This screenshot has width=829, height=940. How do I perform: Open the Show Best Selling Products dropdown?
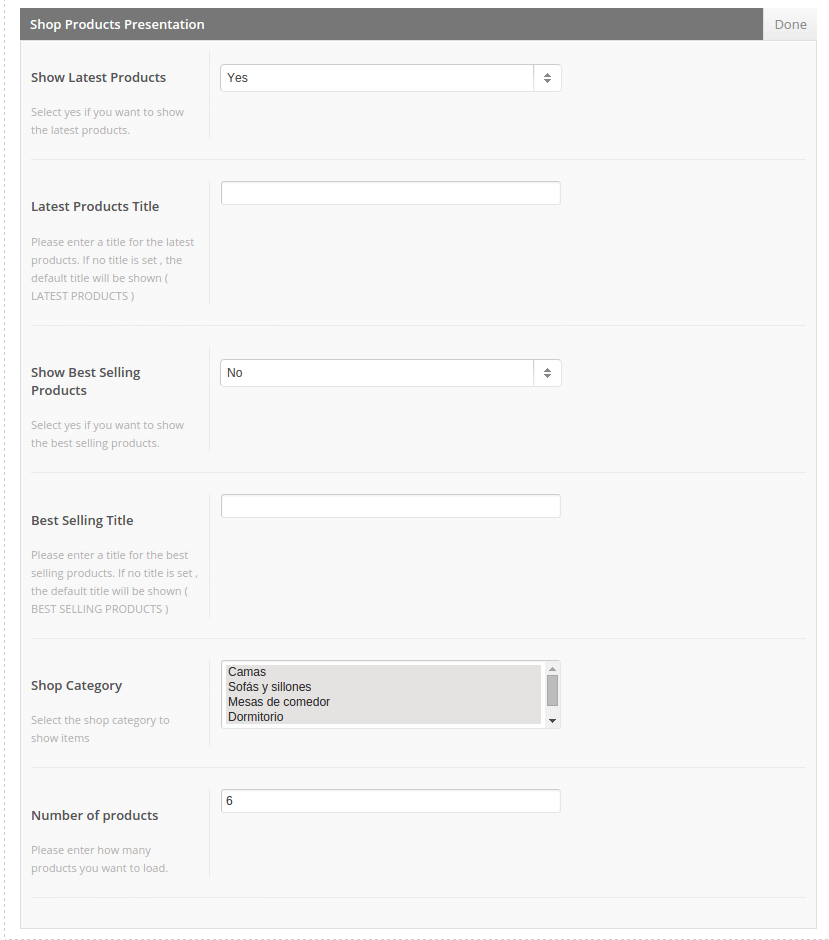point(390,373)
